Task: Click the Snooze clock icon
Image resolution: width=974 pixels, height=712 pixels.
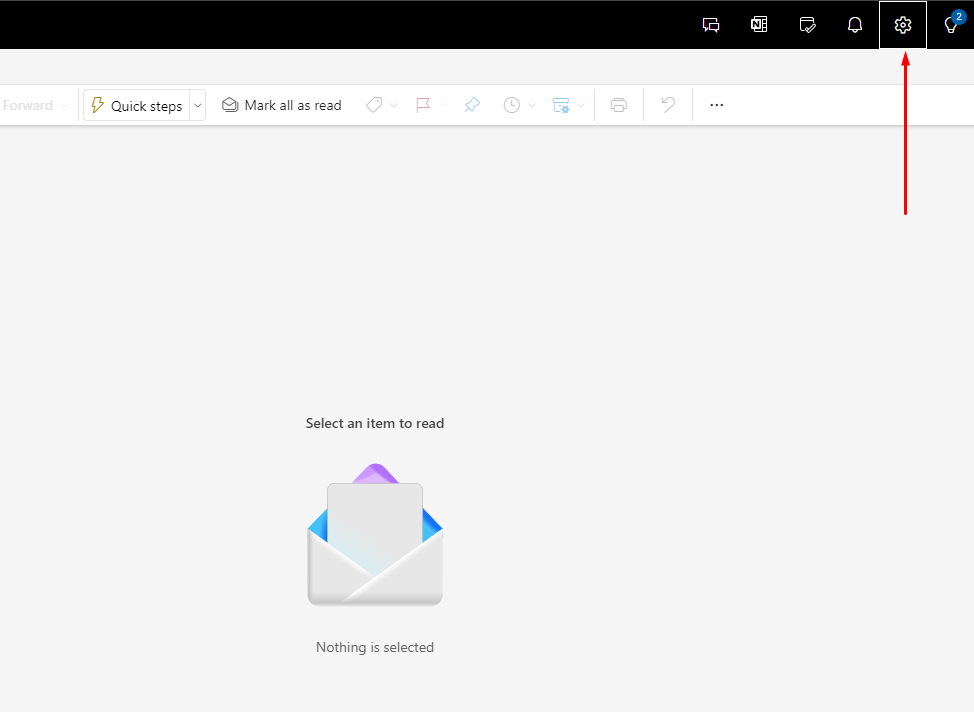Action: pos(511,105)
